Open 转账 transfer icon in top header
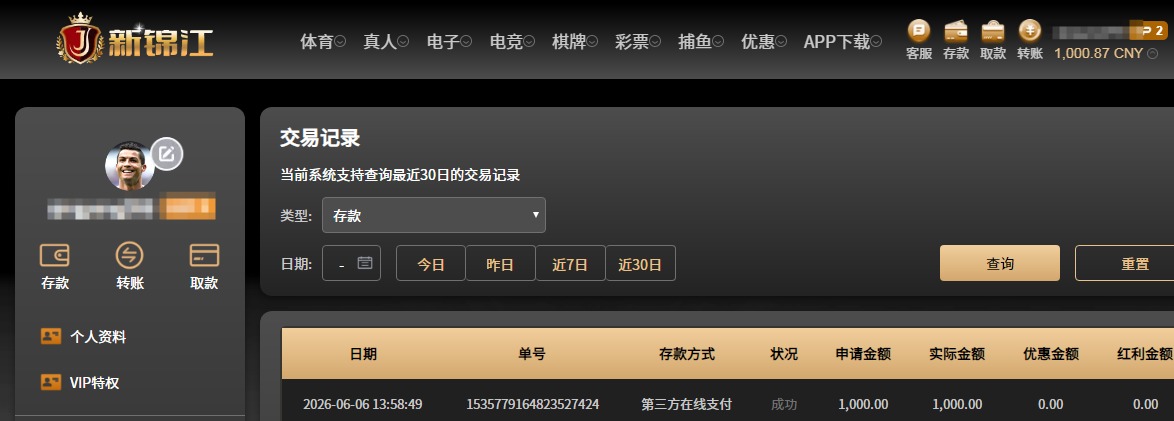The width and height of the screenshot is (1174, 421). (1030, 31)
